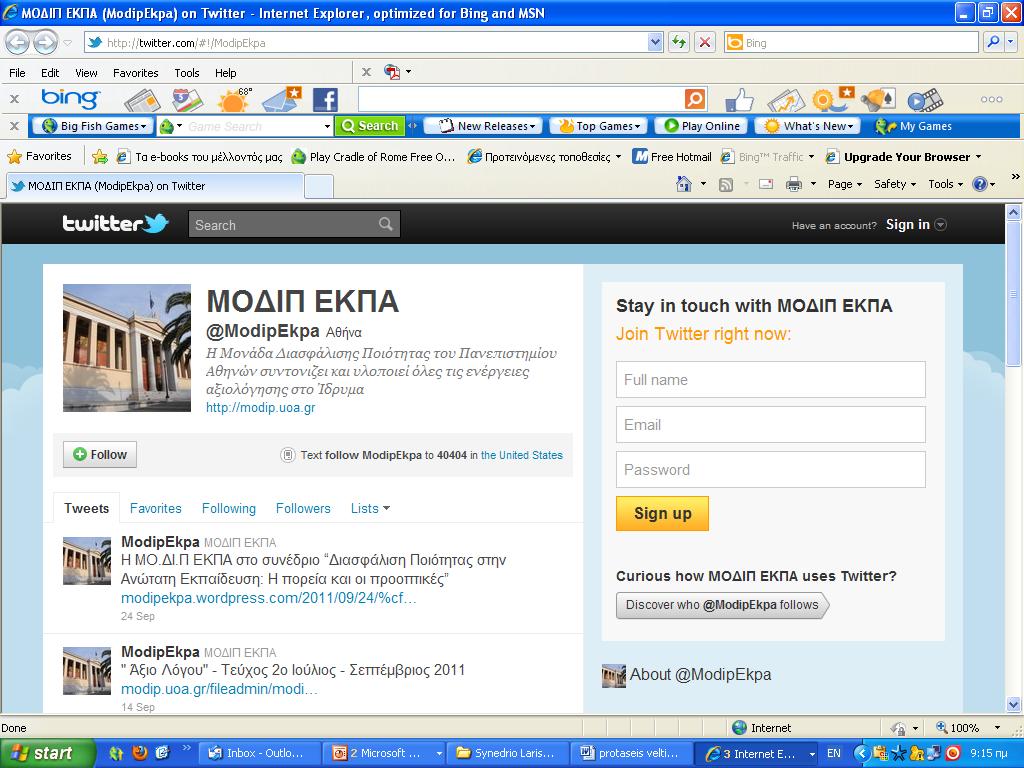1024x768 pixels.
Task: Open the Bing mail envelope icon
Action: click(x=281, y=100)
